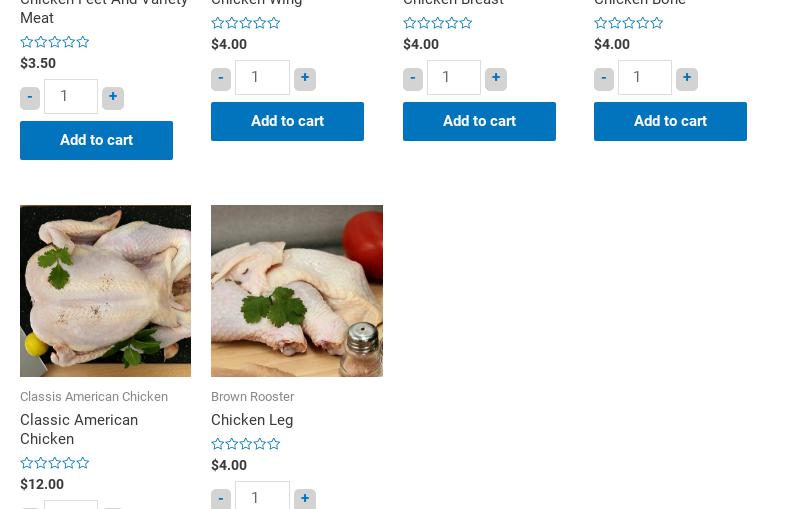785x509 pixels.
Task: Rate Chicken Leg using the star rating
Action: (246, 444)
